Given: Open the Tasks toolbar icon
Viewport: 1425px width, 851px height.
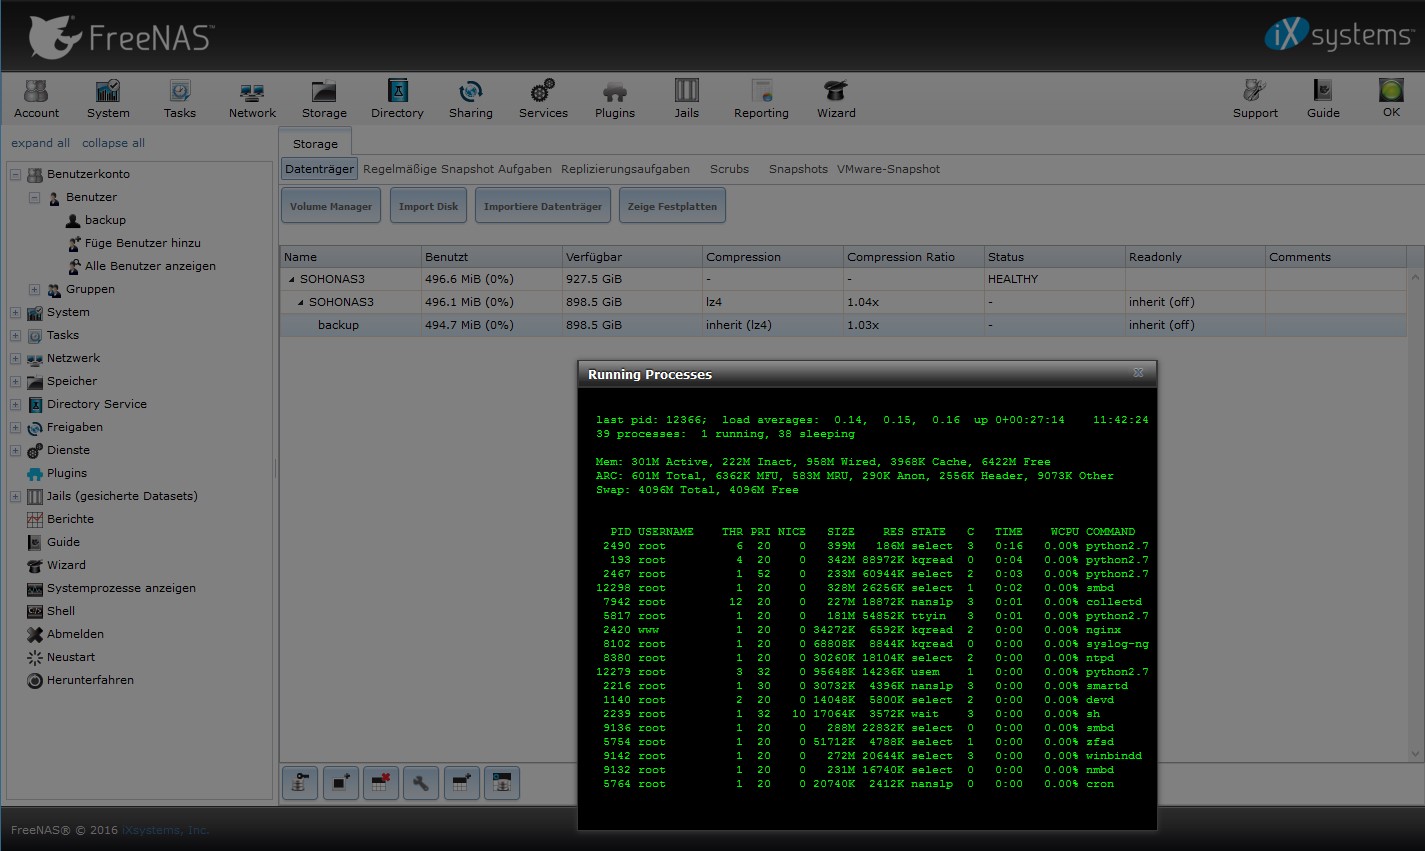Looking at the screenshot, I should pos(180,99).
